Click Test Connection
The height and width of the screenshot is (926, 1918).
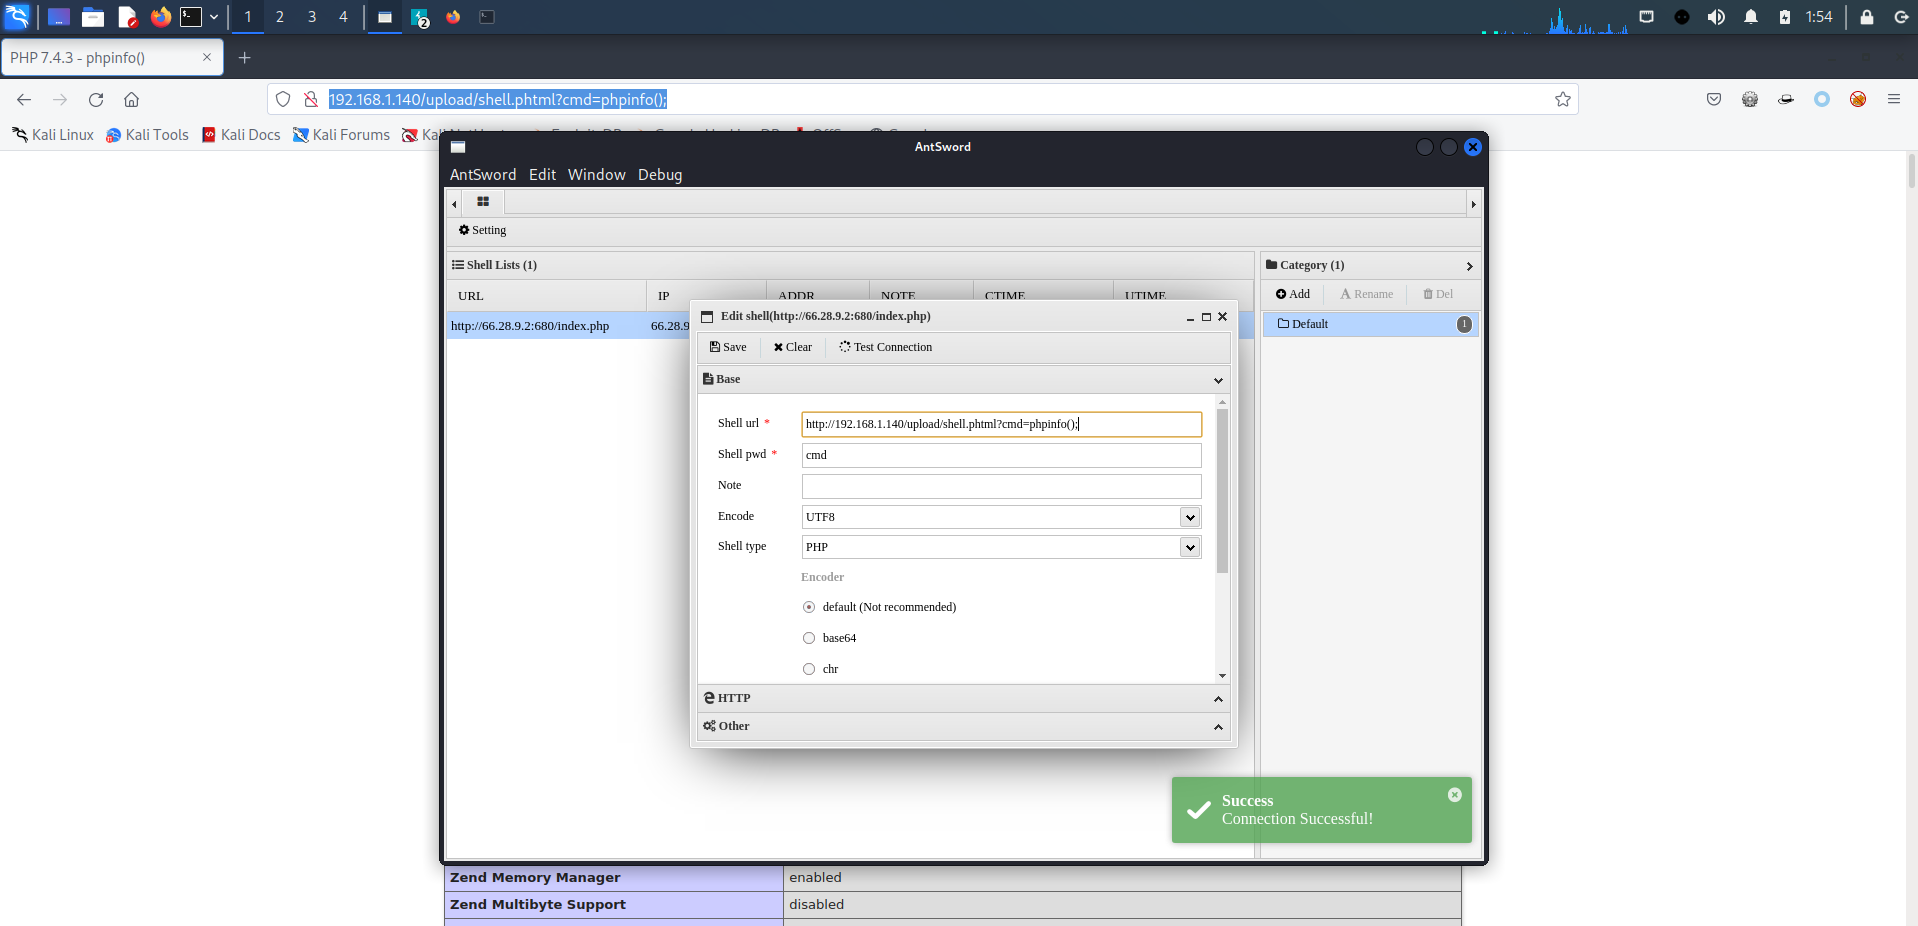(x=886, y=347)
